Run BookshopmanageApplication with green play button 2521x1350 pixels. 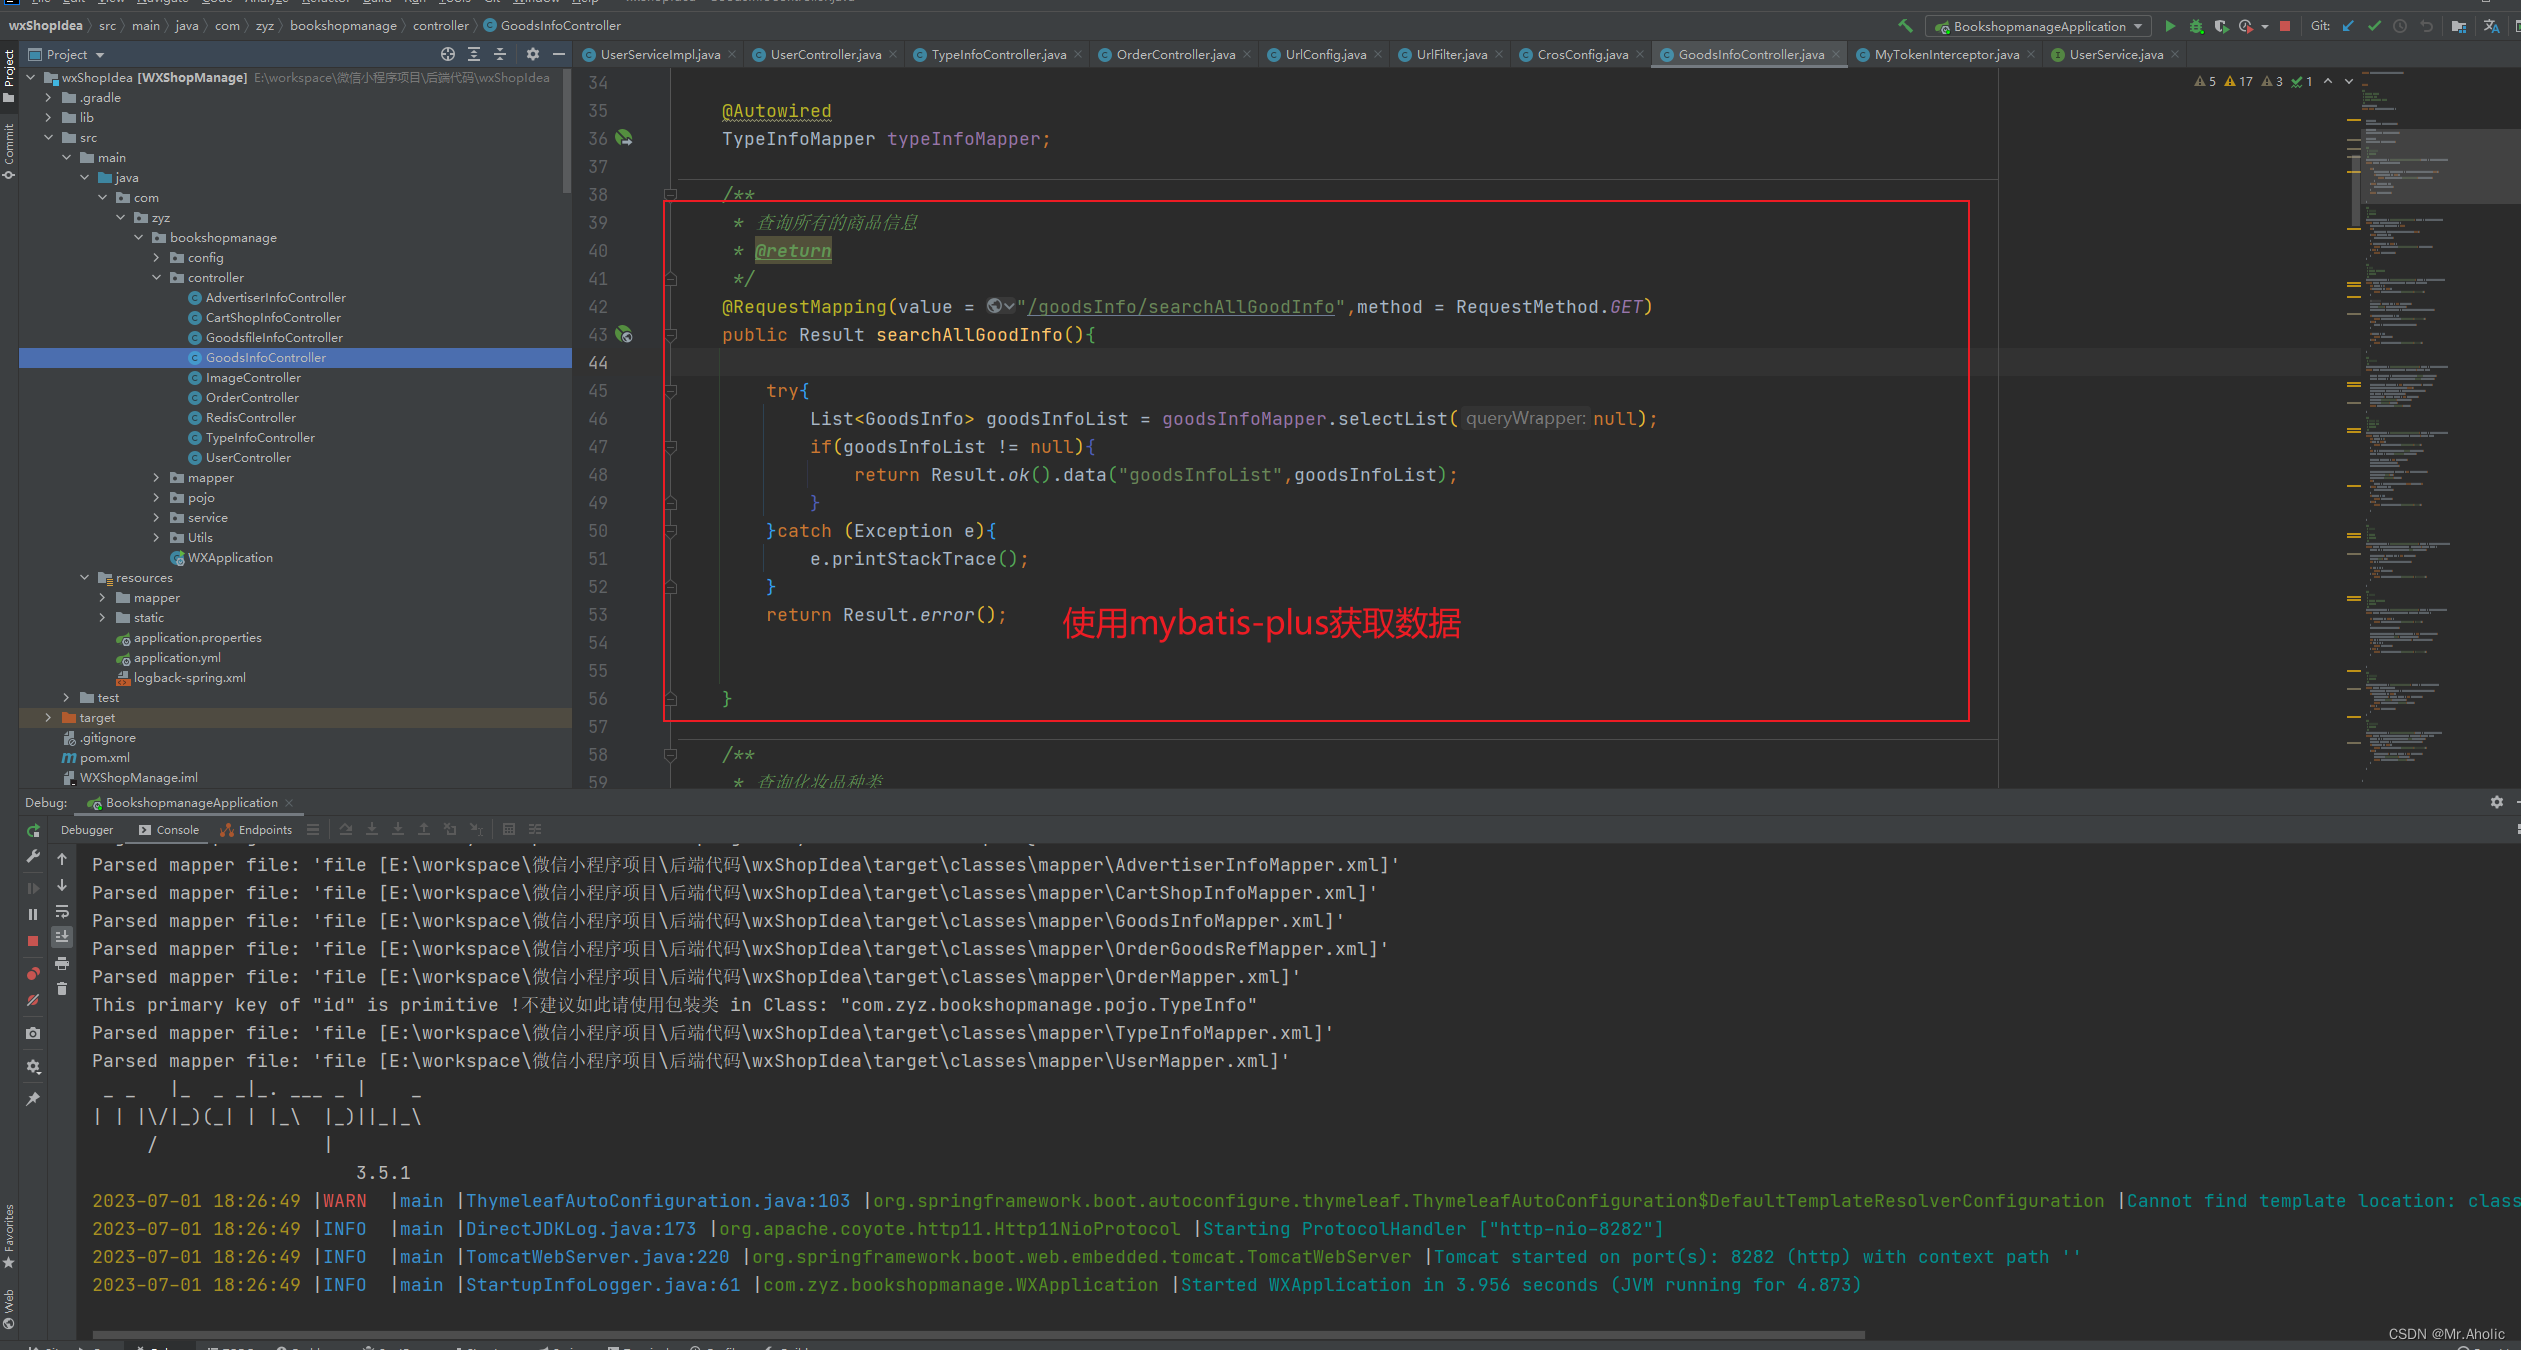click(2170, 26)
